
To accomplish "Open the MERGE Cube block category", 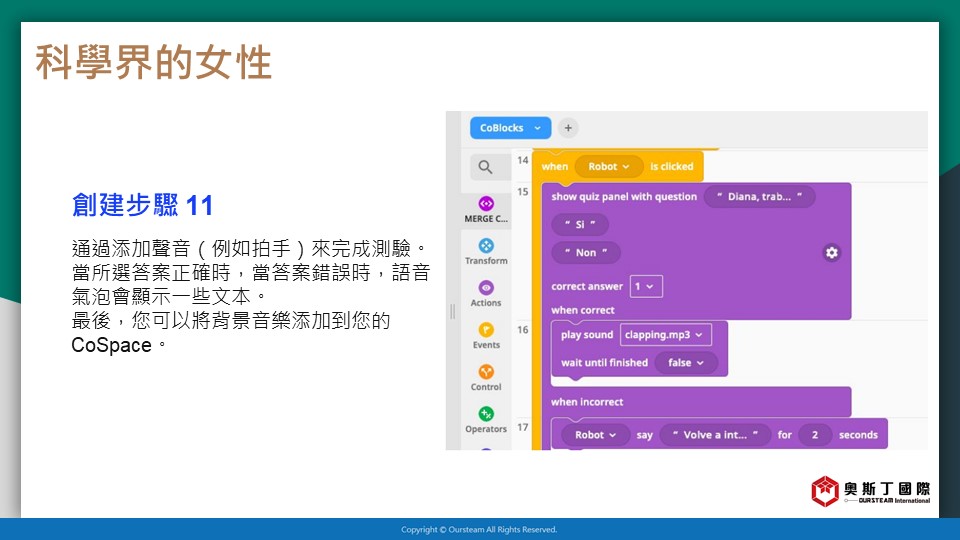I will [486, 209].
